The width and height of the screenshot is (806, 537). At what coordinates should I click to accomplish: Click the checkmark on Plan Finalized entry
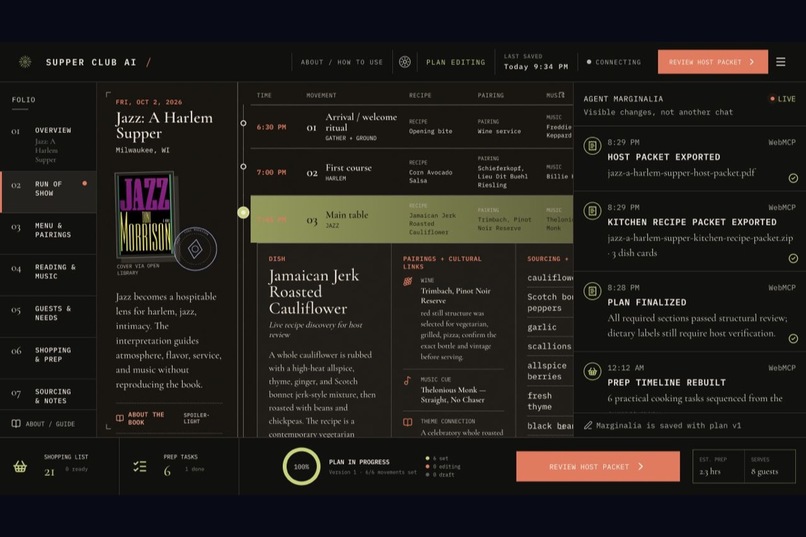(x=793, y=339)
